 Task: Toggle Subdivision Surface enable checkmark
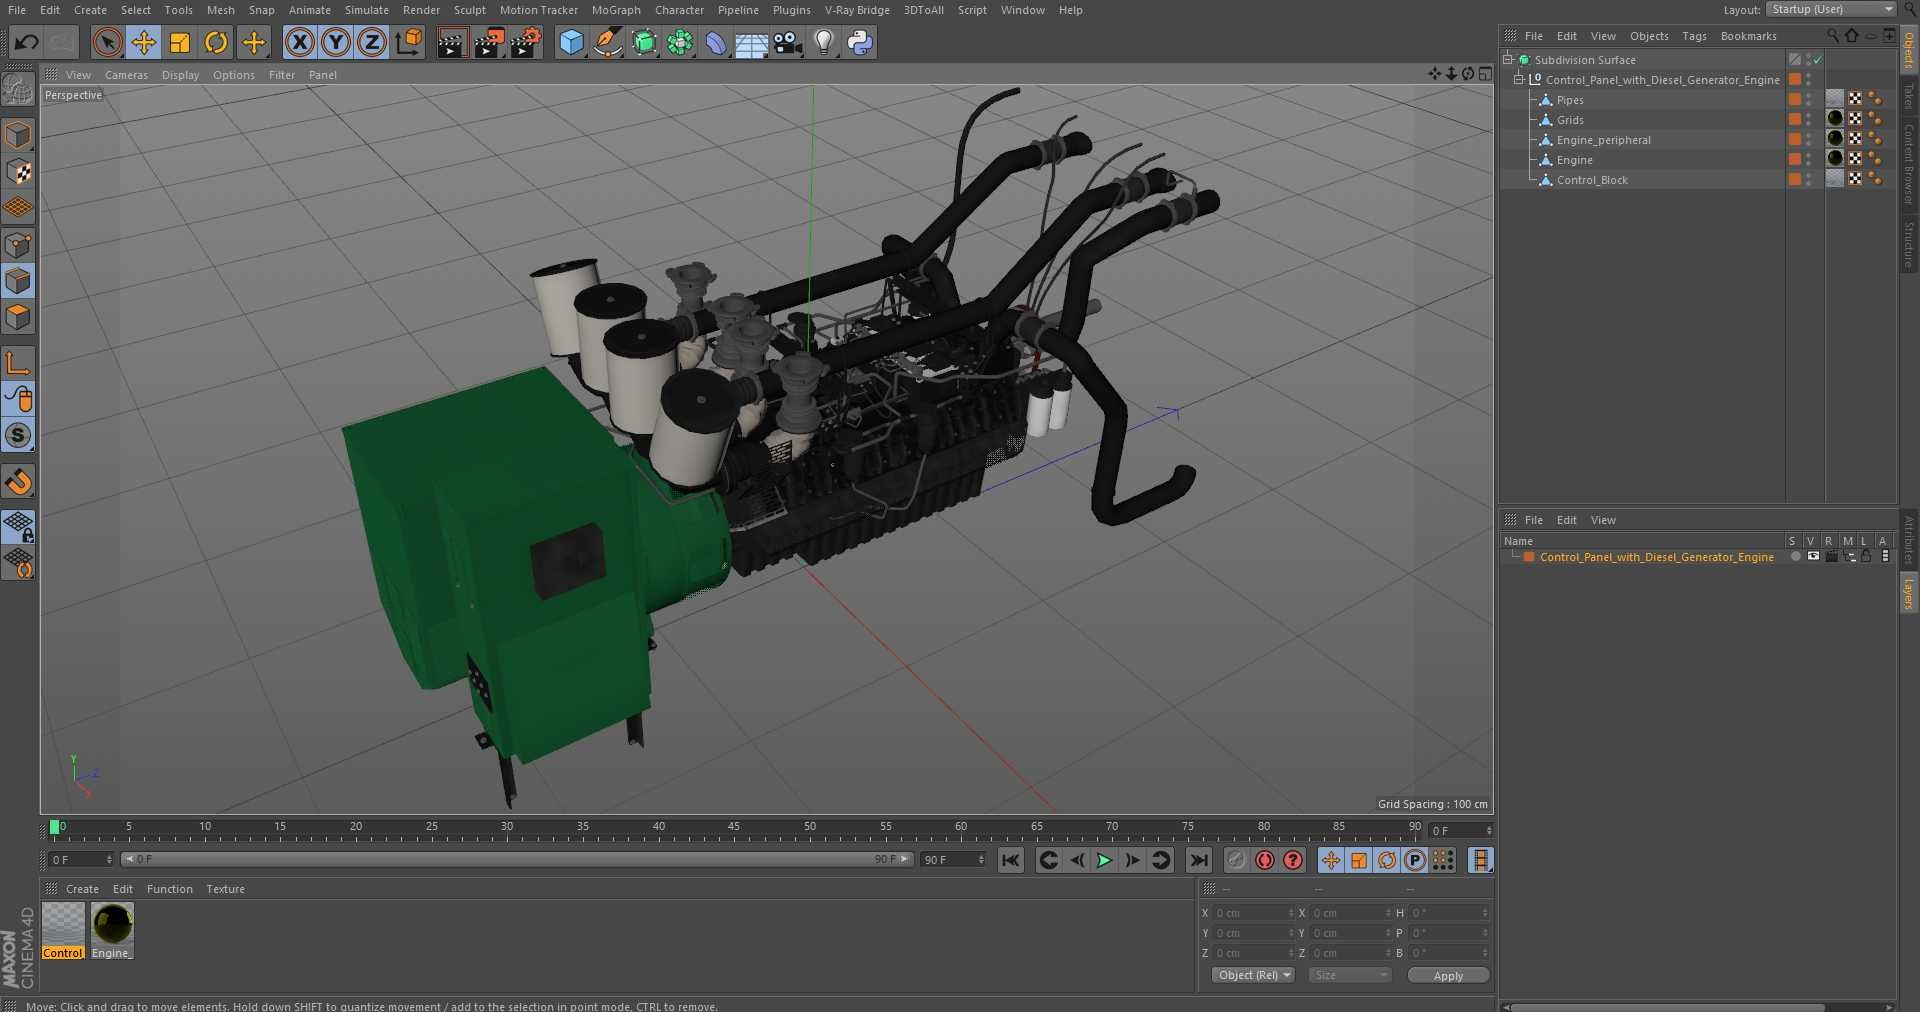[1818, 60]
